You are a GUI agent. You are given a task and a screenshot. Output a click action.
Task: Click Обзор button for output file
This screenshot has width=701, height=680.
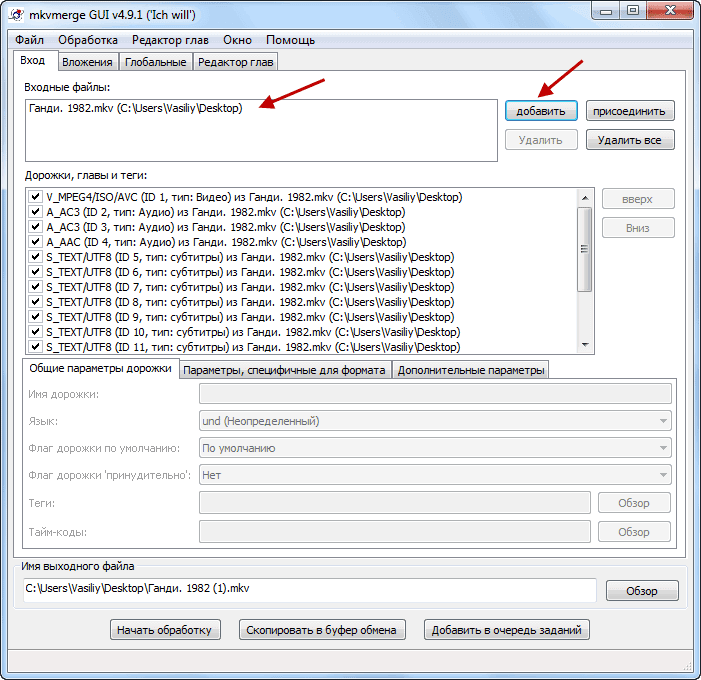click(x=642, y=591)
